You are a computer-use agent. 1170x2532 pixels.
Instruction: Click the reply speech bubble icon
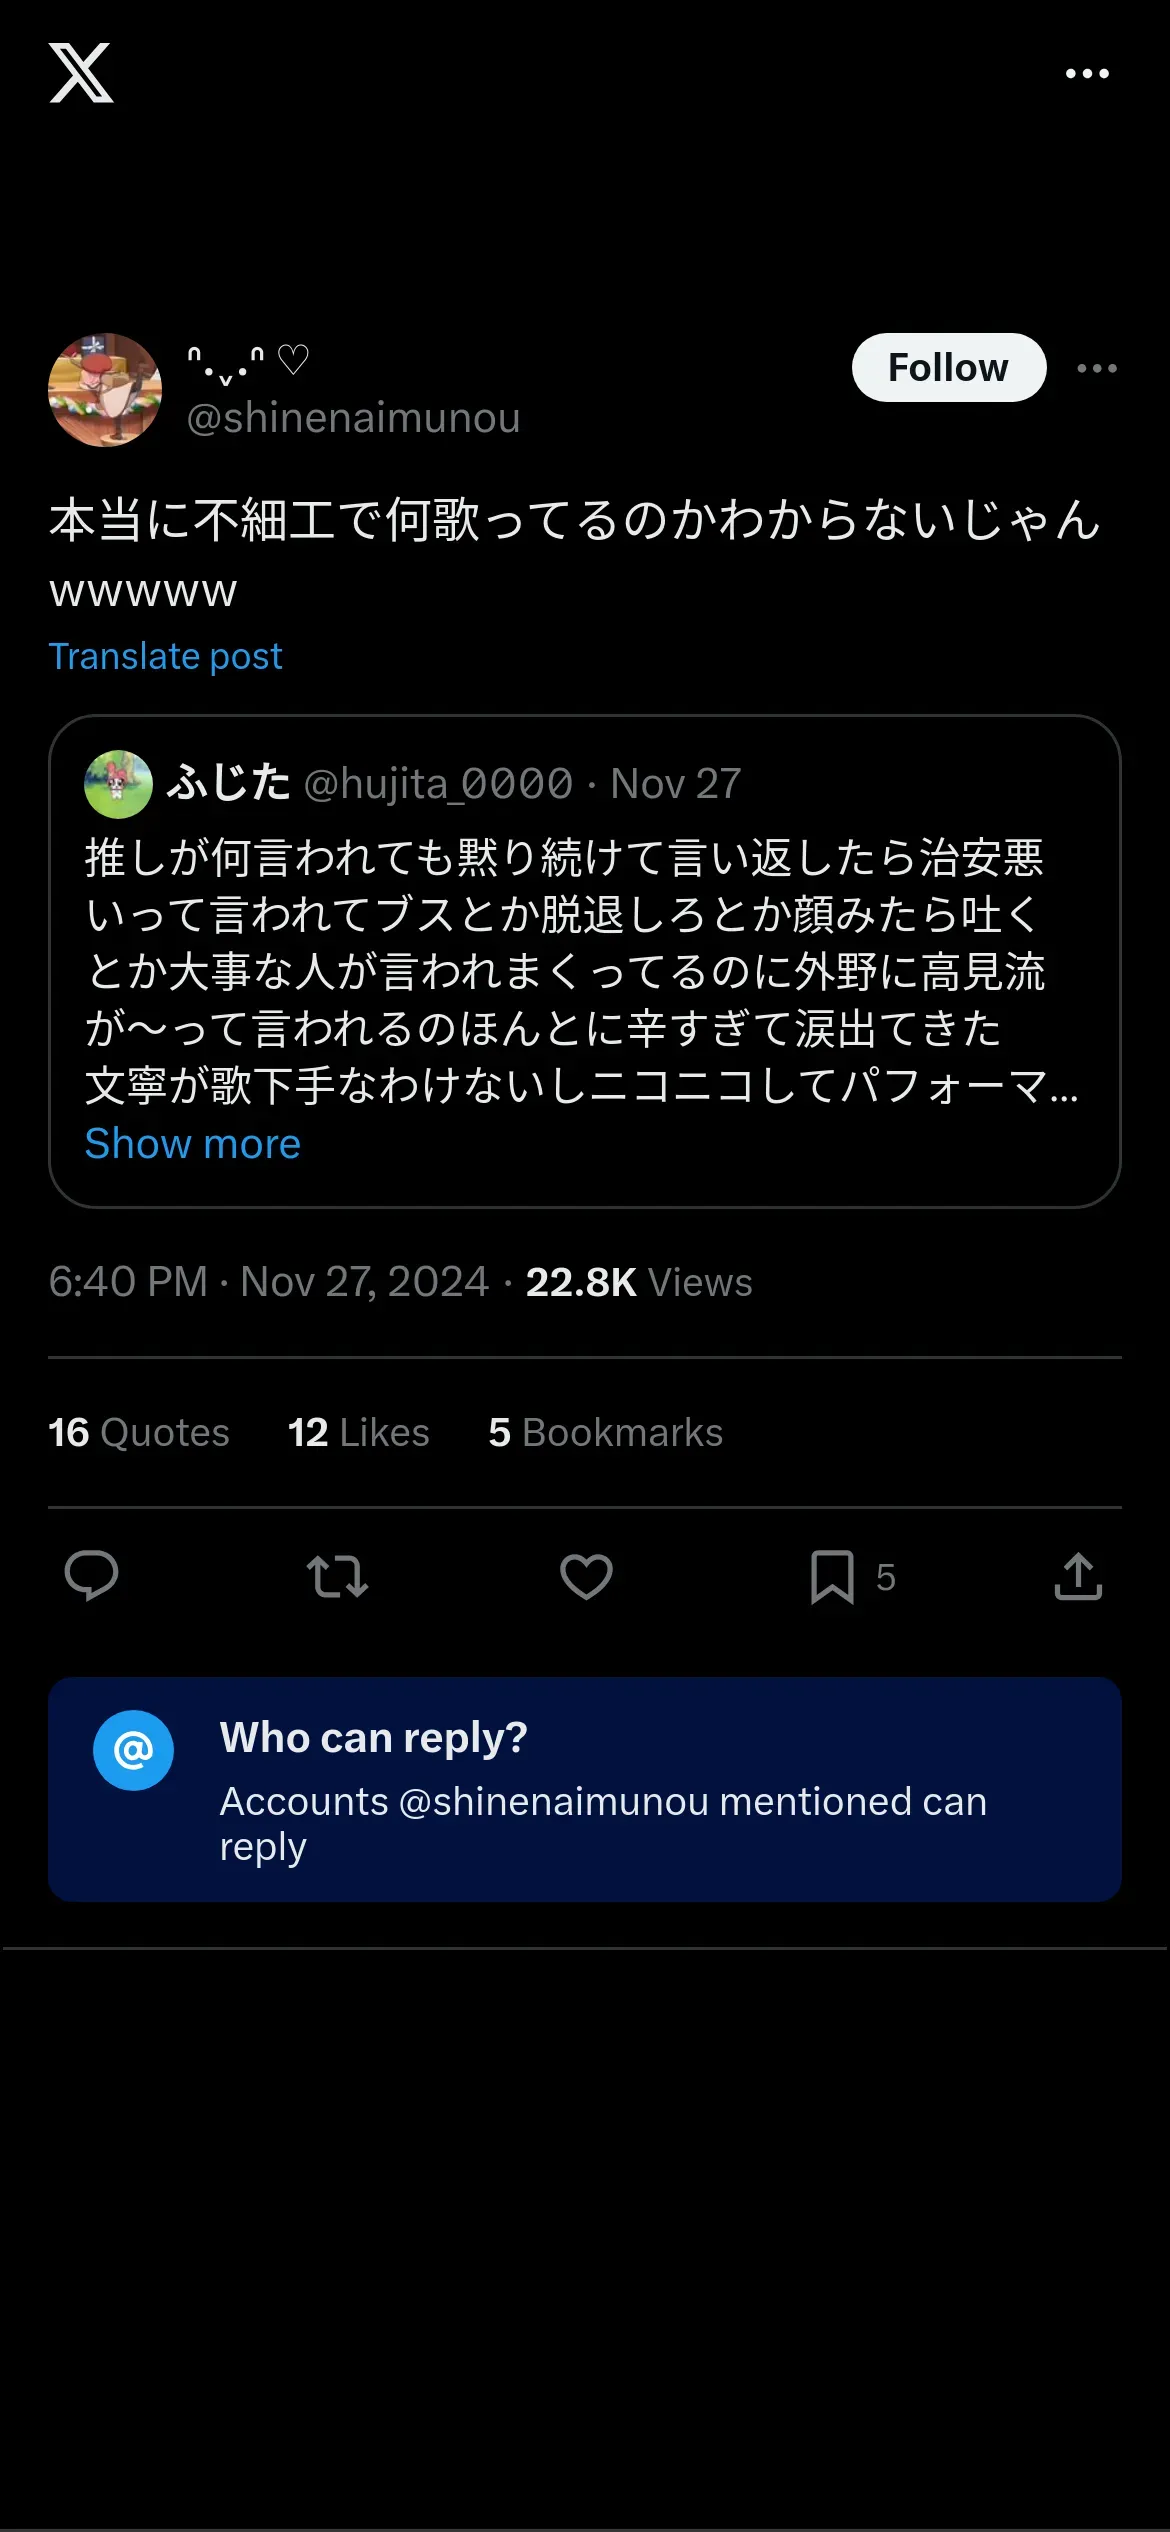click(x=91, y=1576)
